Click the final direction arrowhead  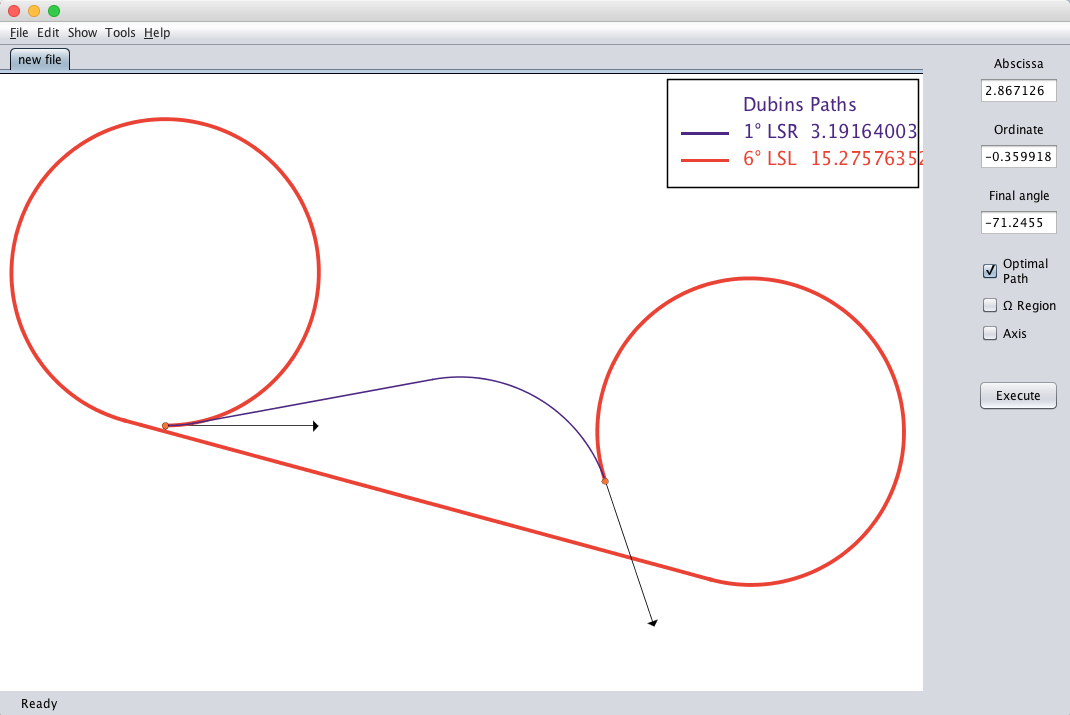tap(653, 622)
